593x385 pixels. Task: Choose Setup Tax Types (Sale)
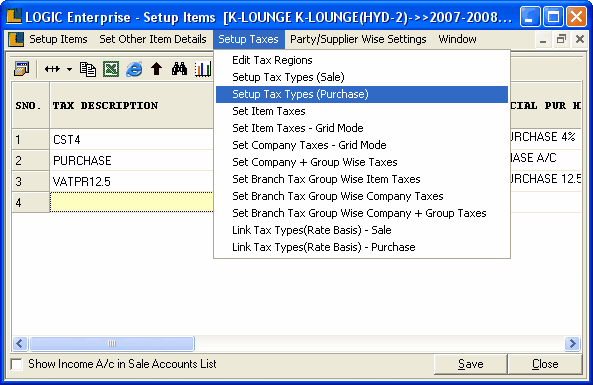click(x=362, y=77)
